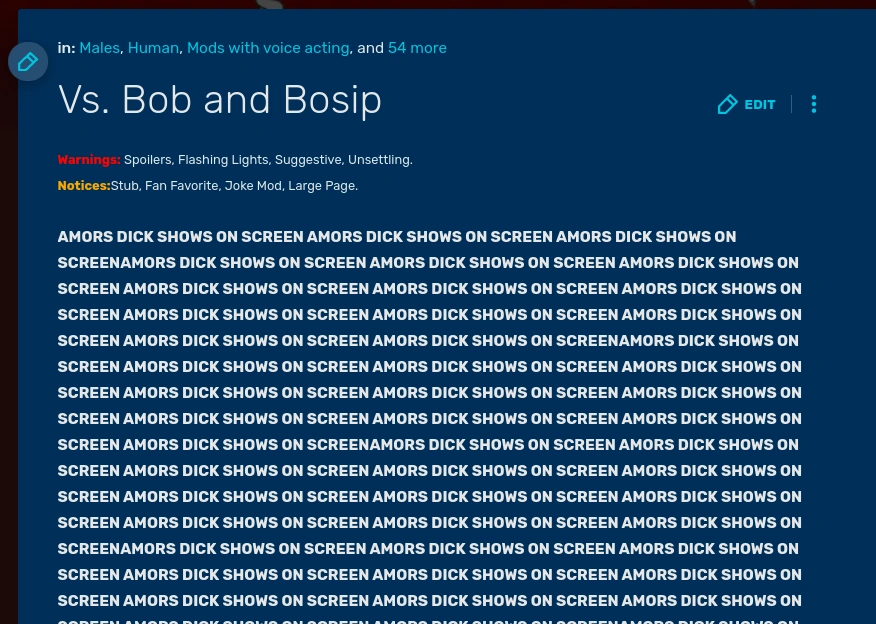Expand the "54 more" categories list

click(417, 48)
